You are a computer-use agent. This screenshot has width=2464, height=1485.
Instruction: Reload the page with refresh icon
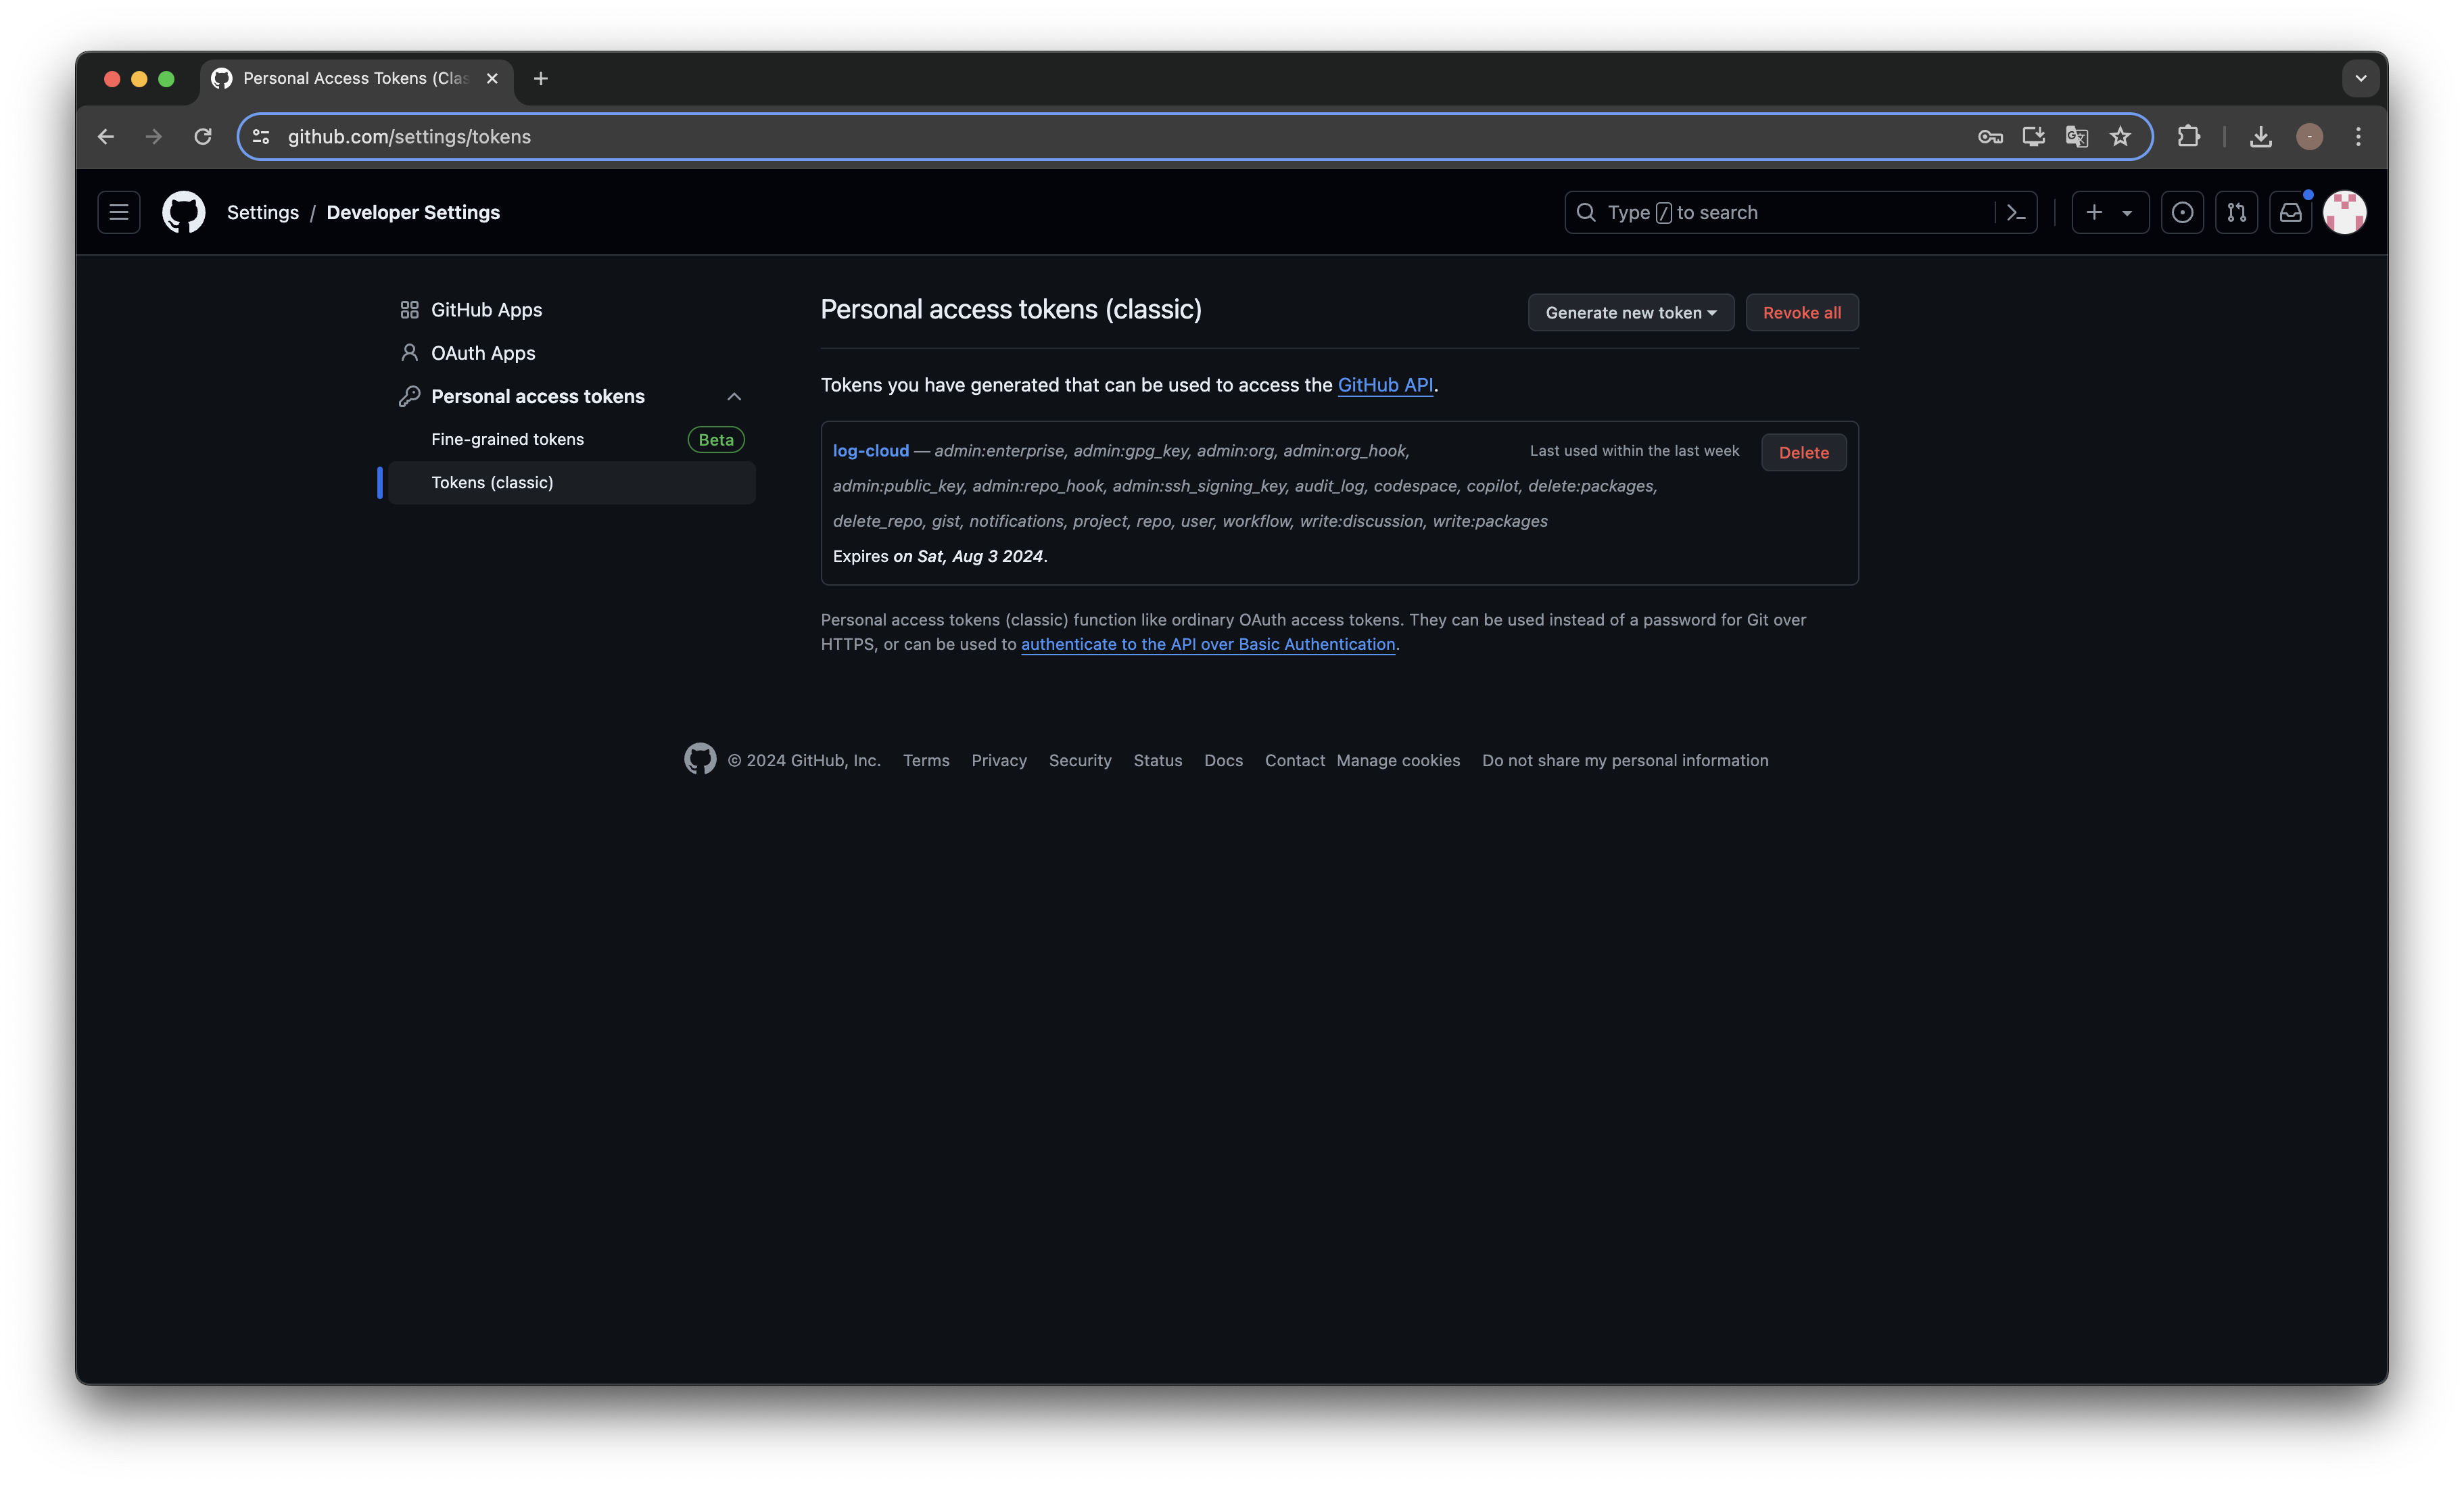[x=203, y=136]
